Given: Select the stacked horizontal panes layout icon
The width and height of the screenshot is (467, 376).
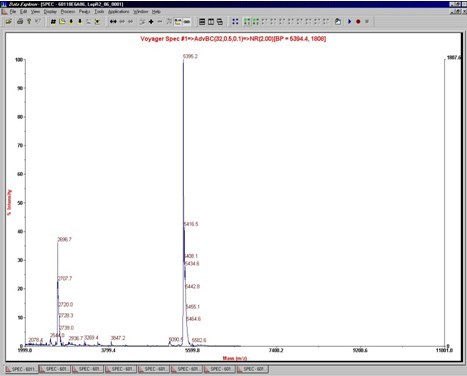Looking at the screenshot, I should pos(202,22).
